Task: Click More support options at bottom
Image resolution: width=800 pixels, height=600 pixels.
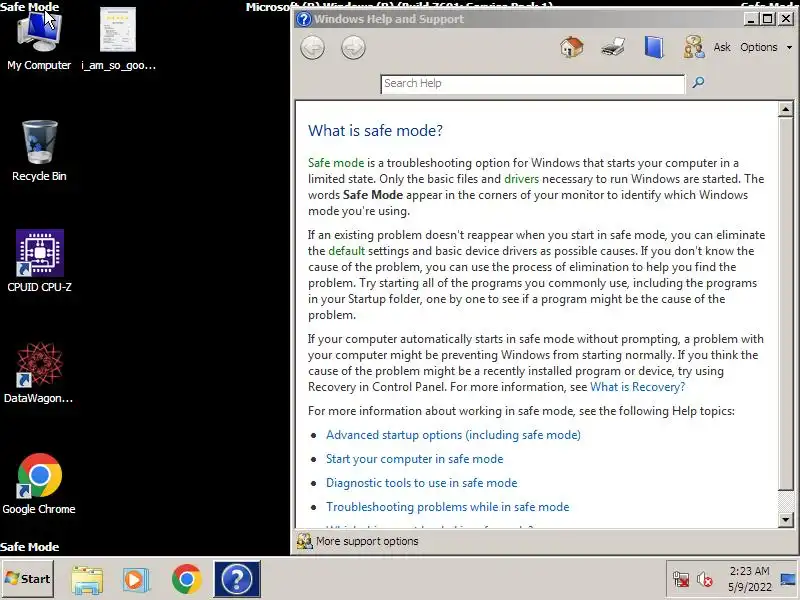Action: [358, 541]
